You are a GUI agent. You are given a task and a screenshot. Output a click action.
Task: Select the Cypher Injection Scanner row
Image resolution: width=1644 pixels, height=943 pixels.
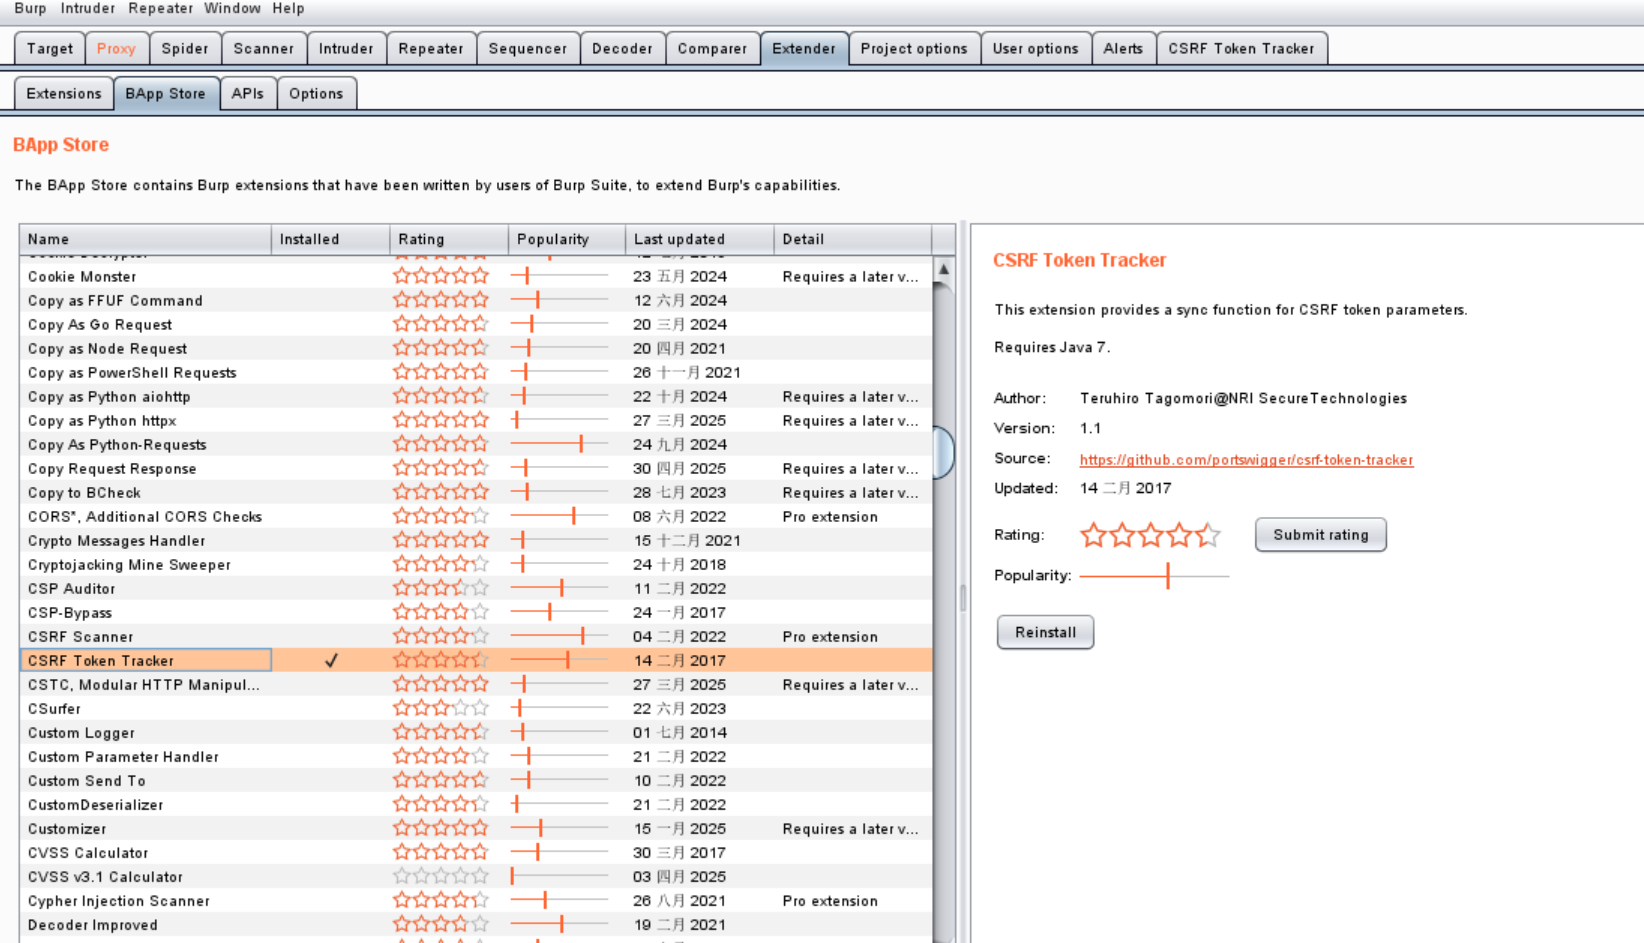(x=476, y=900)
